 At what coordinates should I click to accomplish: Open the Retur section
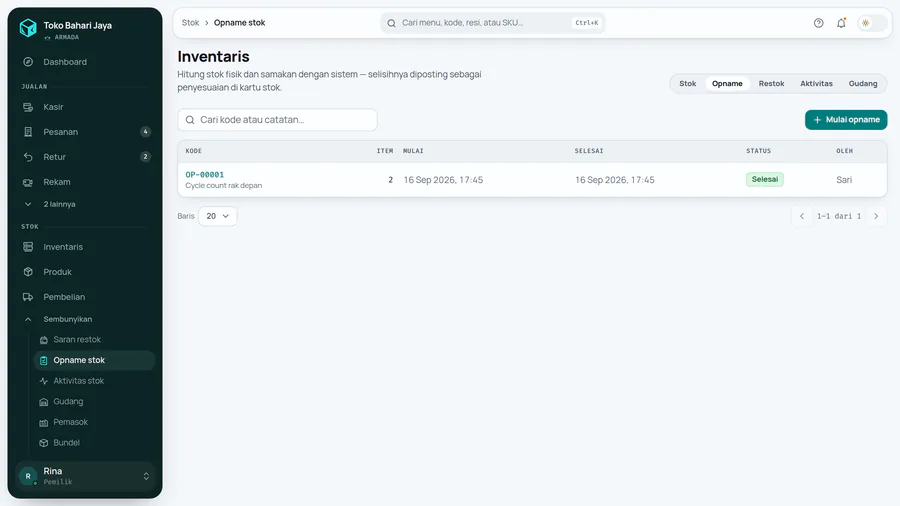point(85,157)
